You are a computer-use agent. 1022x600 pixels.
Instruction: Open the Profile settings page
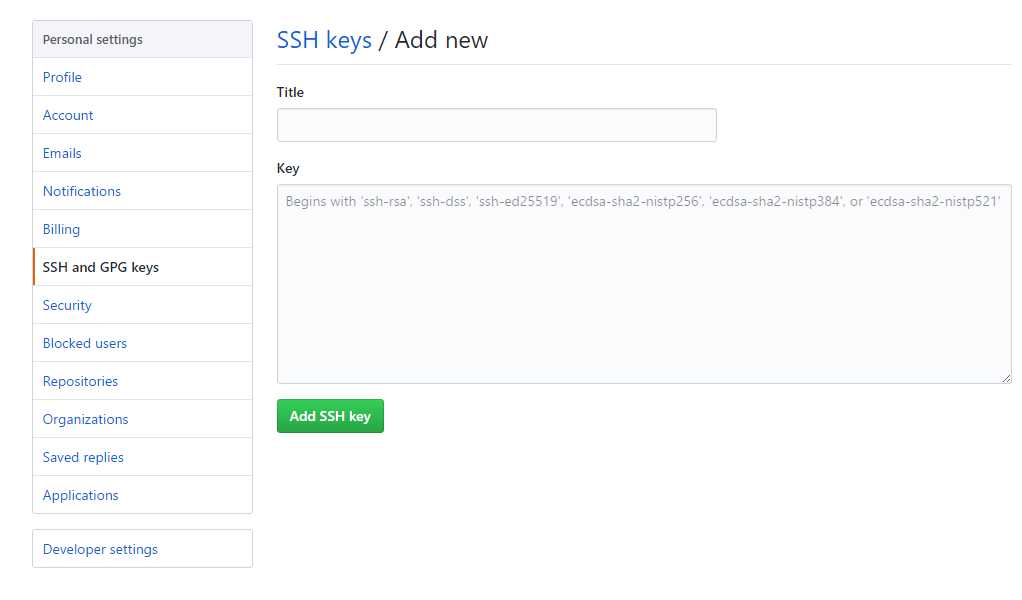pyautogui.click(x=142, y=77)
